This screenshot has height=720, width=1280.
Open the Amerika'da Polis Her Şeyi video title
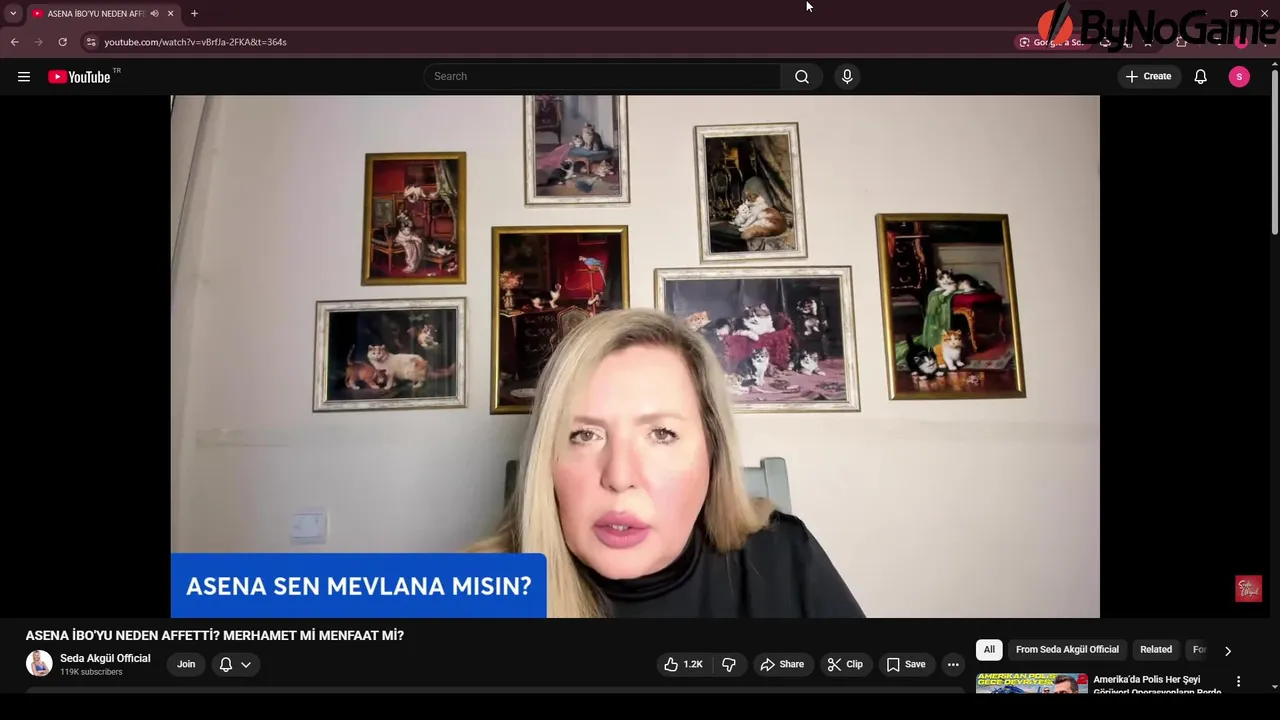[x=1157, y=685]
